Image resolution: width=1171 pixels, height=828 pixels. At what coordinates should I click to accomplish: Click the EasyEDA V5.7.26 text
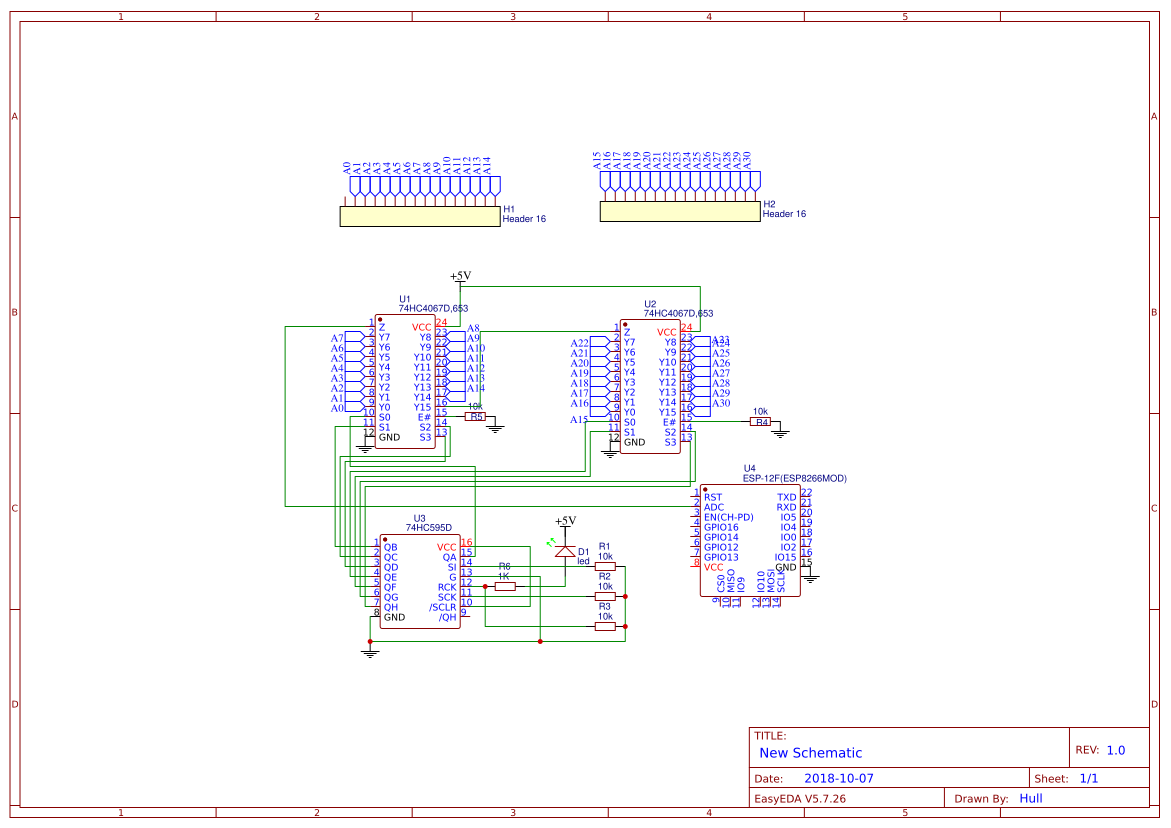pos(800,798)
